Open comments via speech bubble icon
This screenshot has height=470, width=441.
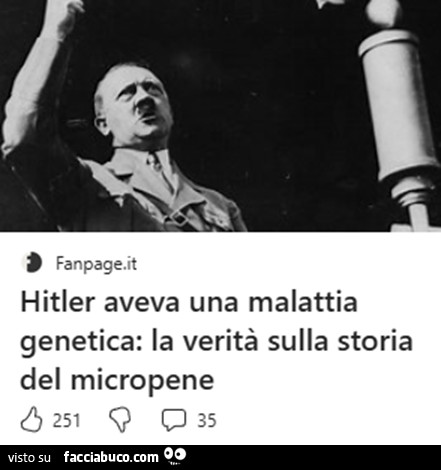(174, 420)
